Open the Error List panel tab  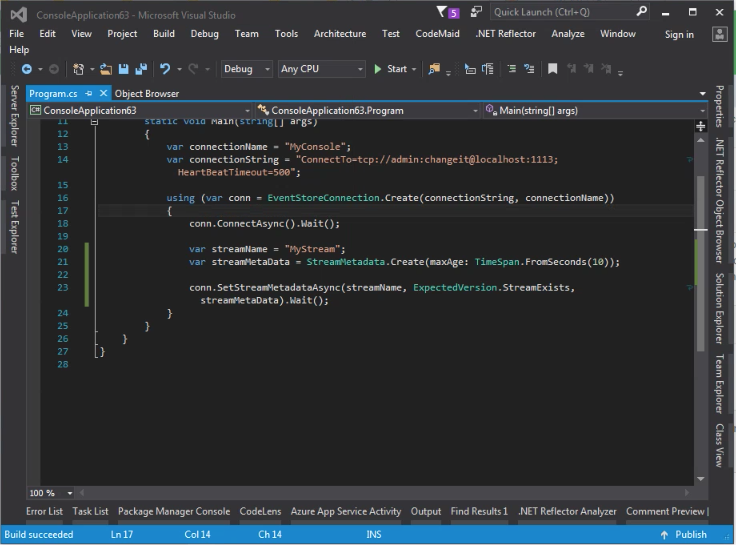point(45,511)
